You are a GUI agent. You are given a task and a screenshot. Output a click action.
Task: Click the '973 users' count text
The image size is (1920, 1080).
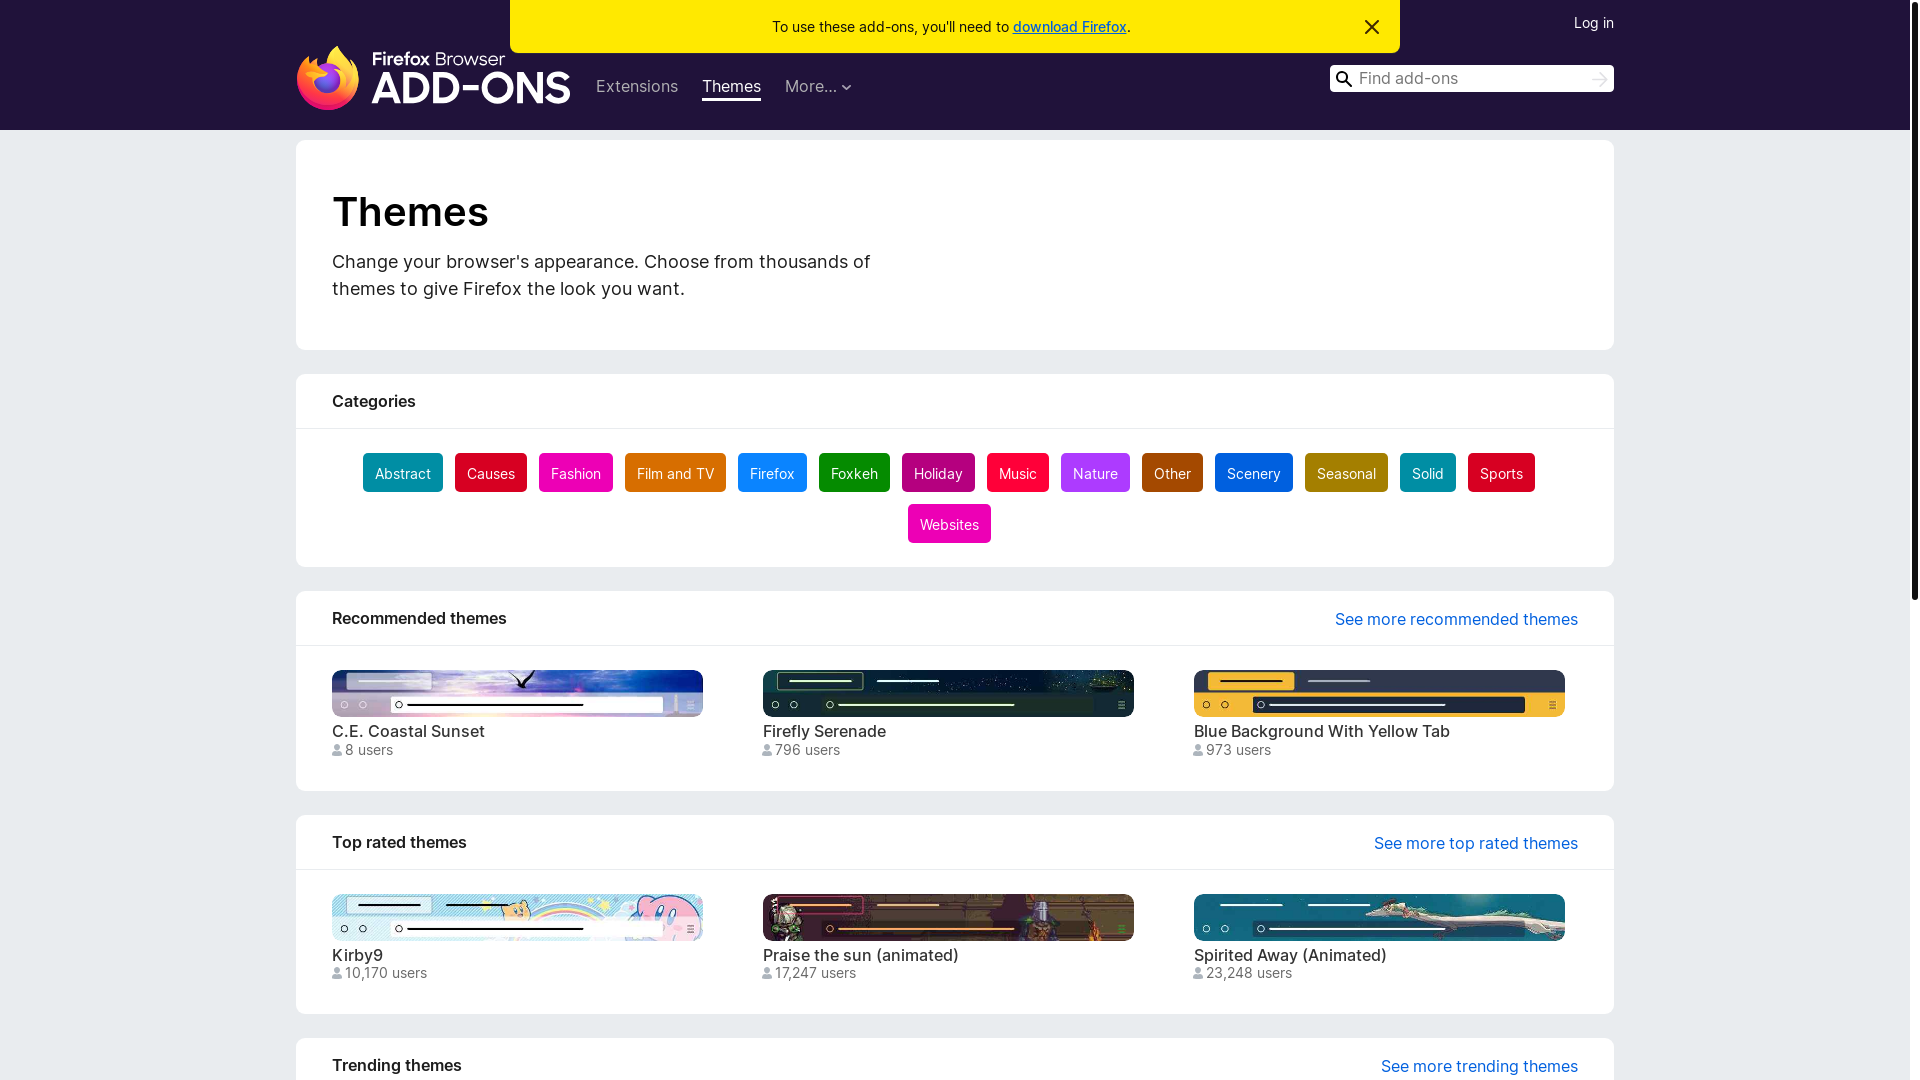(1238, 750)
